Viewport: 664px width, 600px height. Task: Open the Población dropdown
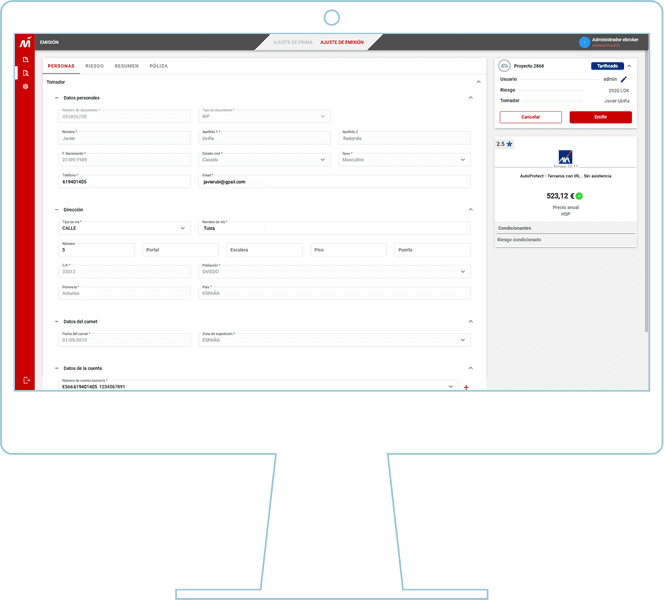coord(334,271)
